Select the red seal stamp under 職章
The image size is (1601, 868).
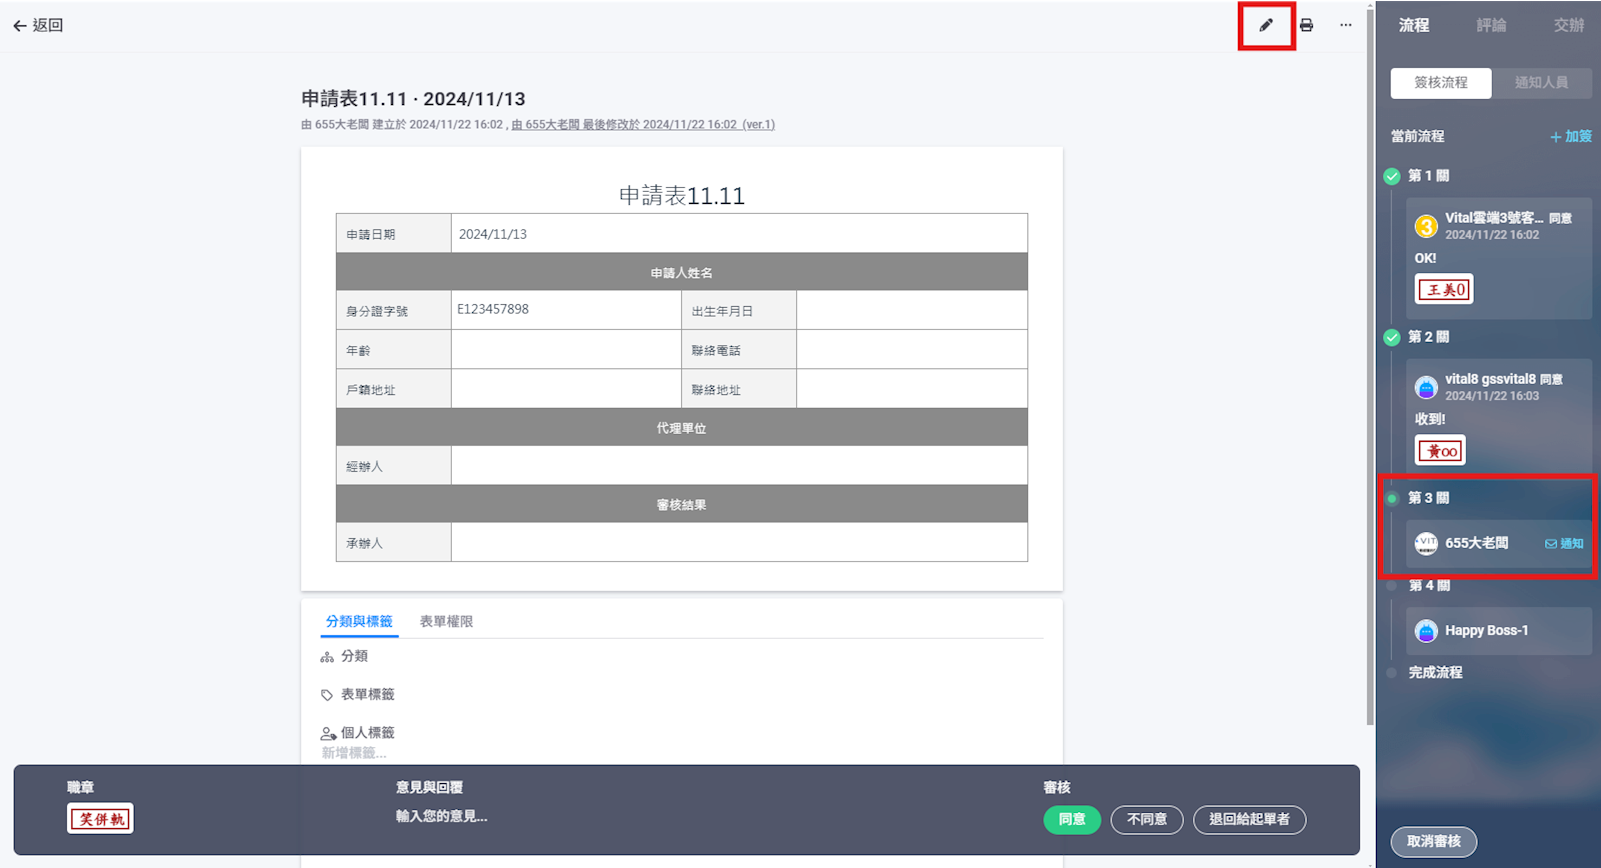point(100,819)
